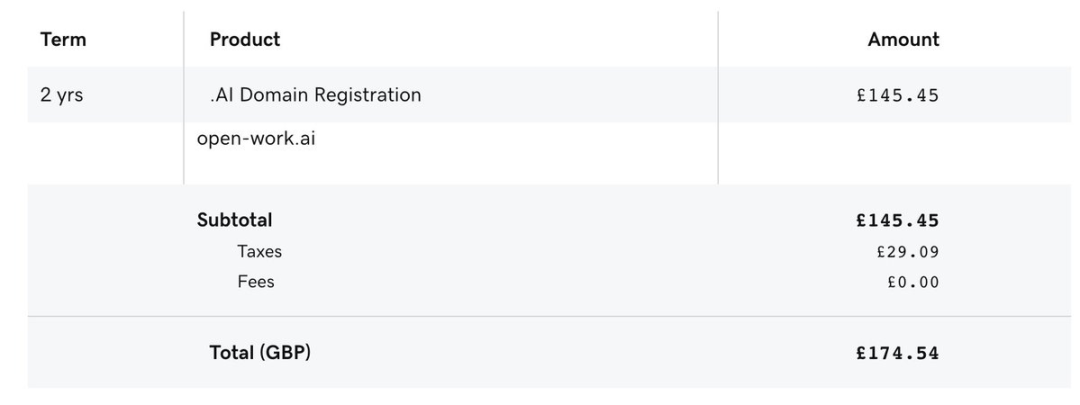Click the Fees label
The image size is (1080, 405).
255,282
